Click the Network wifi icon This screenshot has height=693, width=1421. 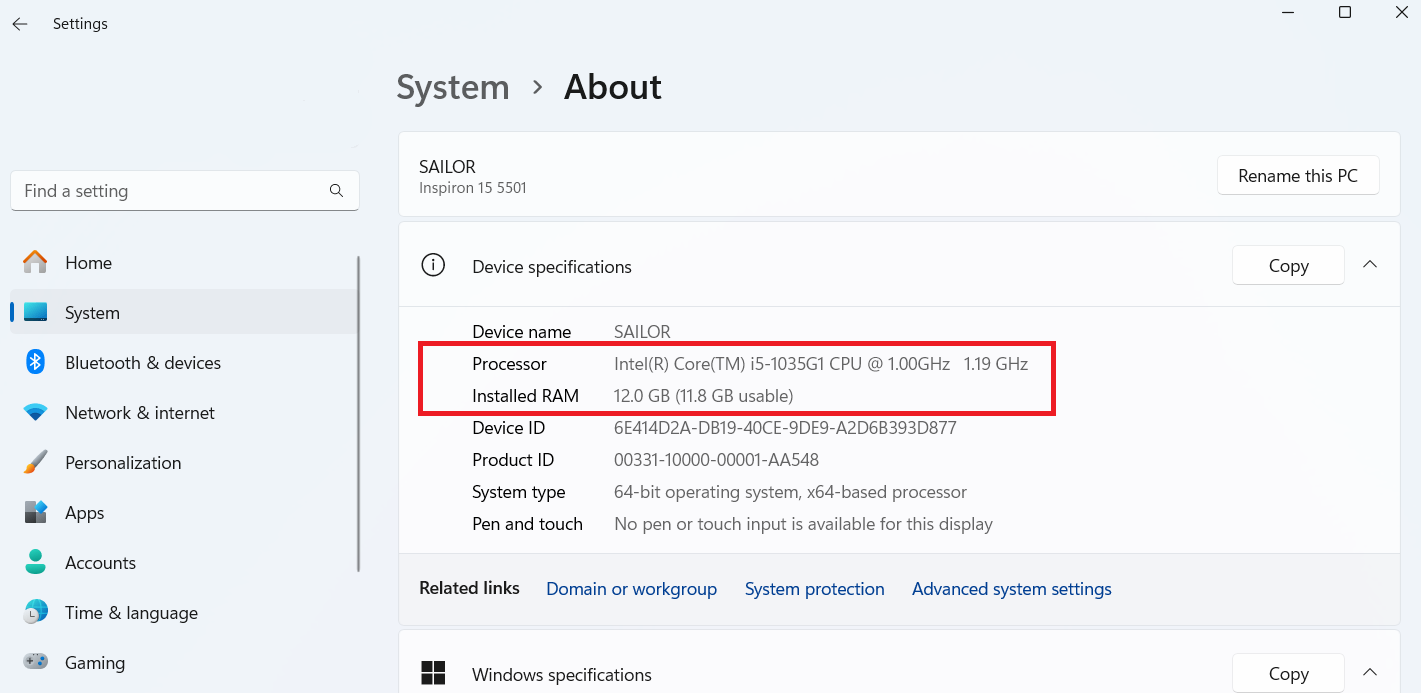pyautogui.click(x=35, y=412)
